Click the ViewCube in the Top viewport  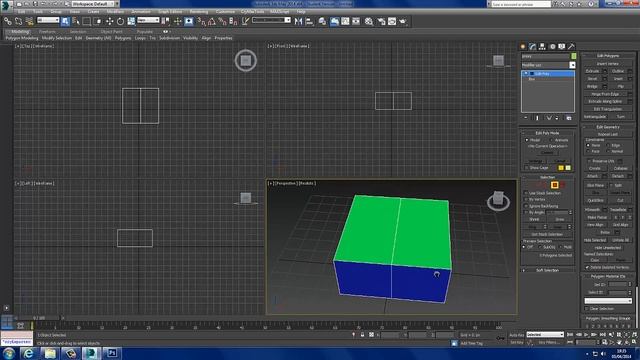(246, 60)
